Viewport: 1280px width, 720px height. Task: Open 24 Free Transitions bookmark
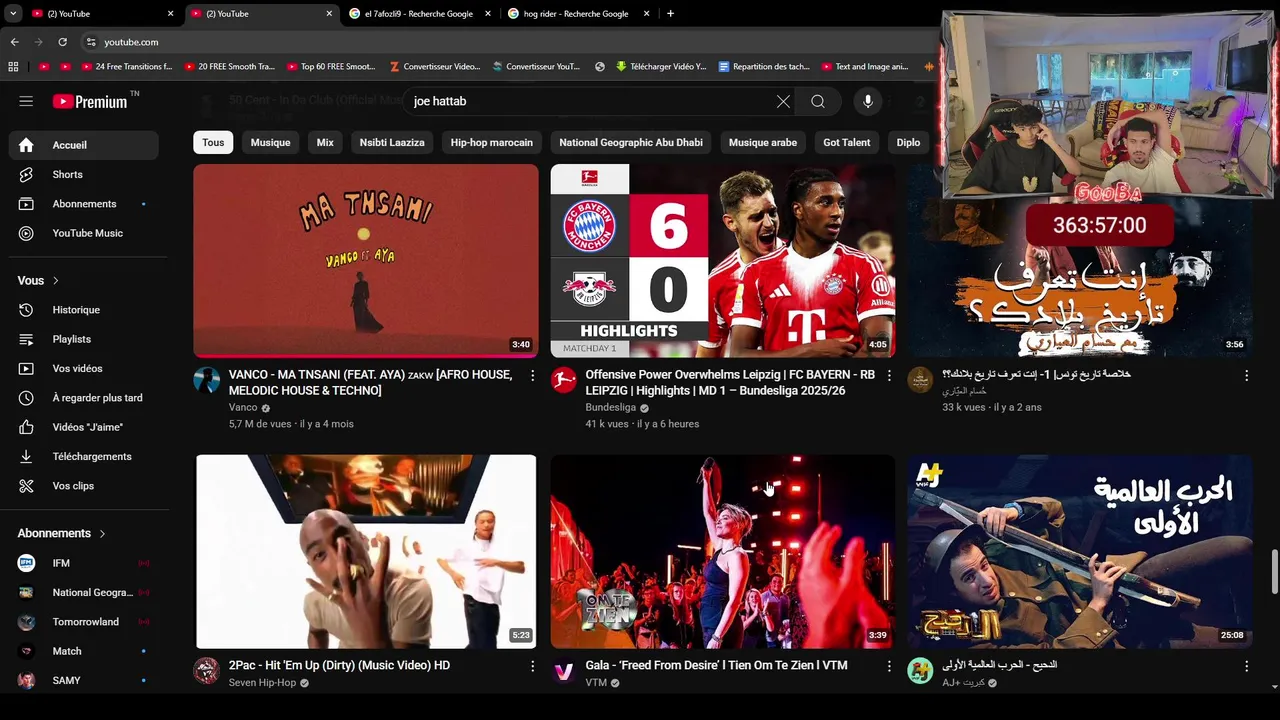tap(126, 67)
